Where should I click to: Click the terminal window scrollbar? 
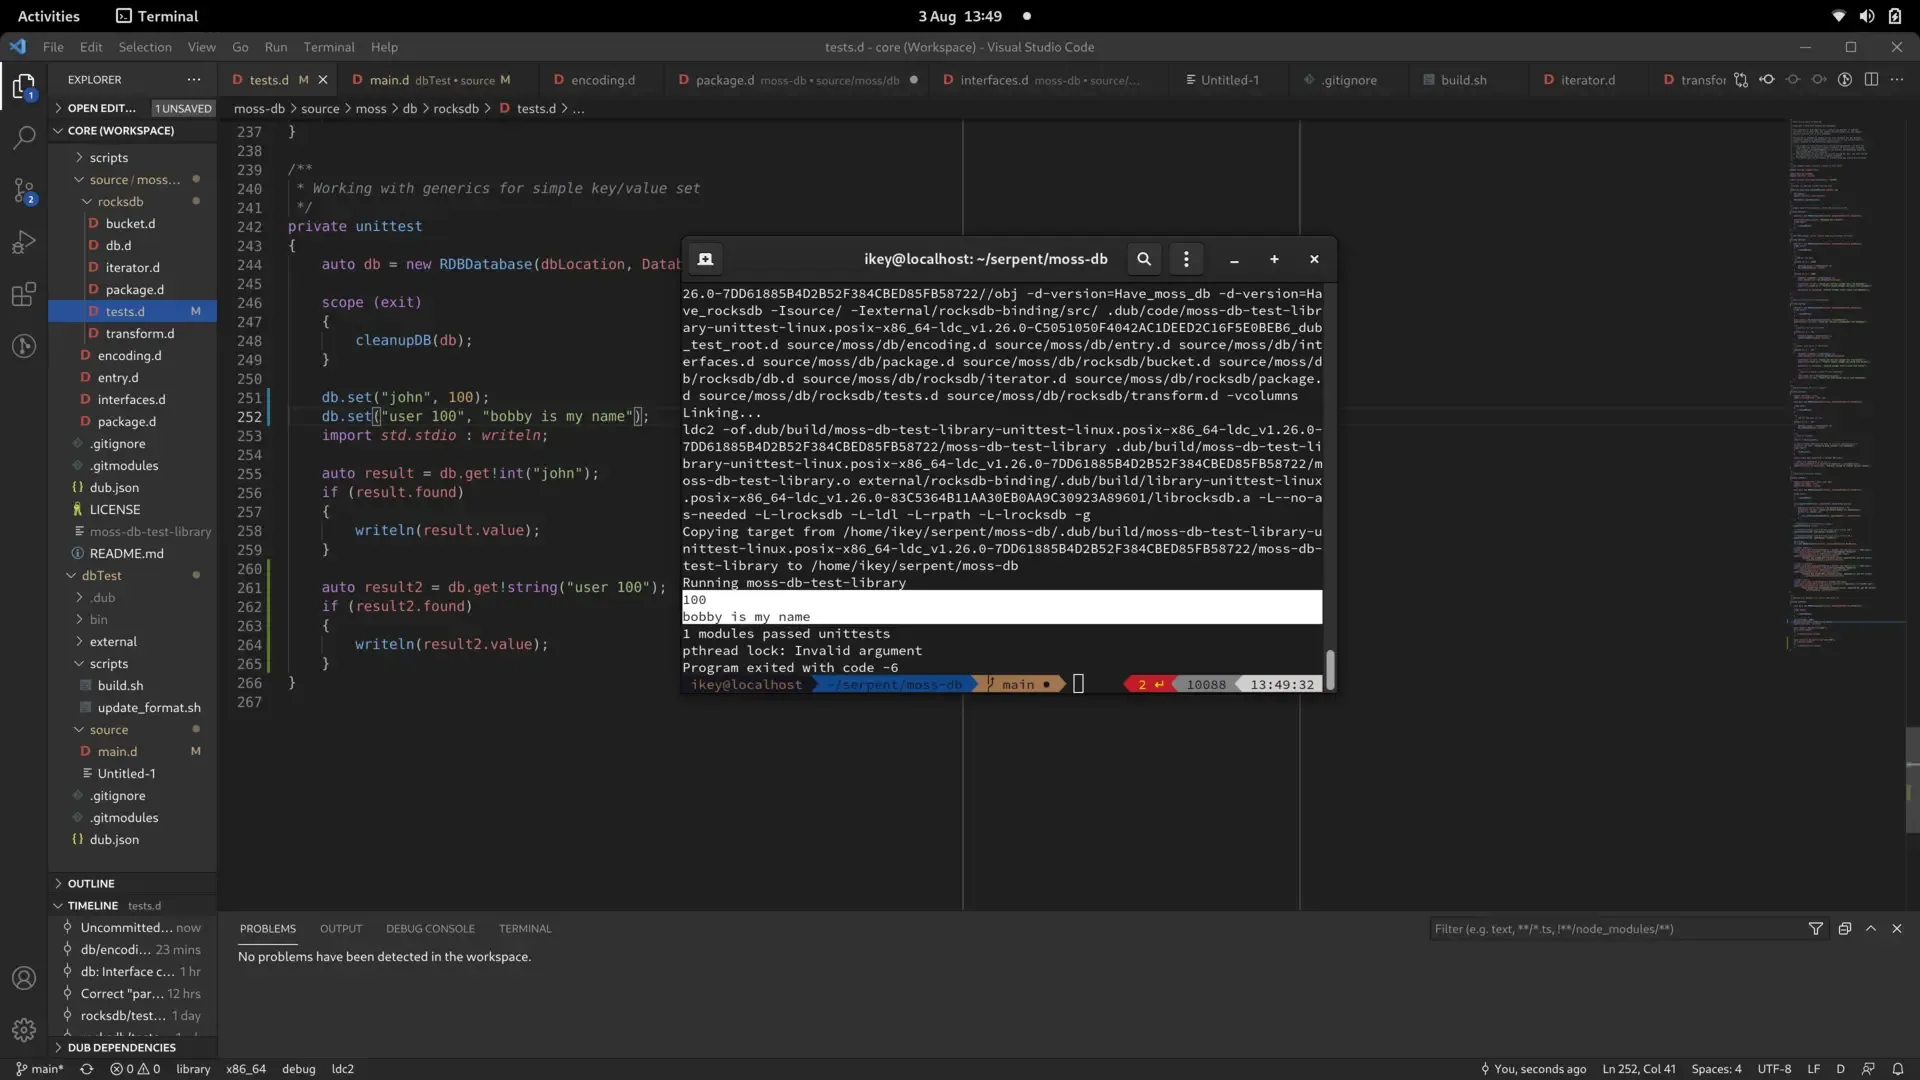point(1330,668)
